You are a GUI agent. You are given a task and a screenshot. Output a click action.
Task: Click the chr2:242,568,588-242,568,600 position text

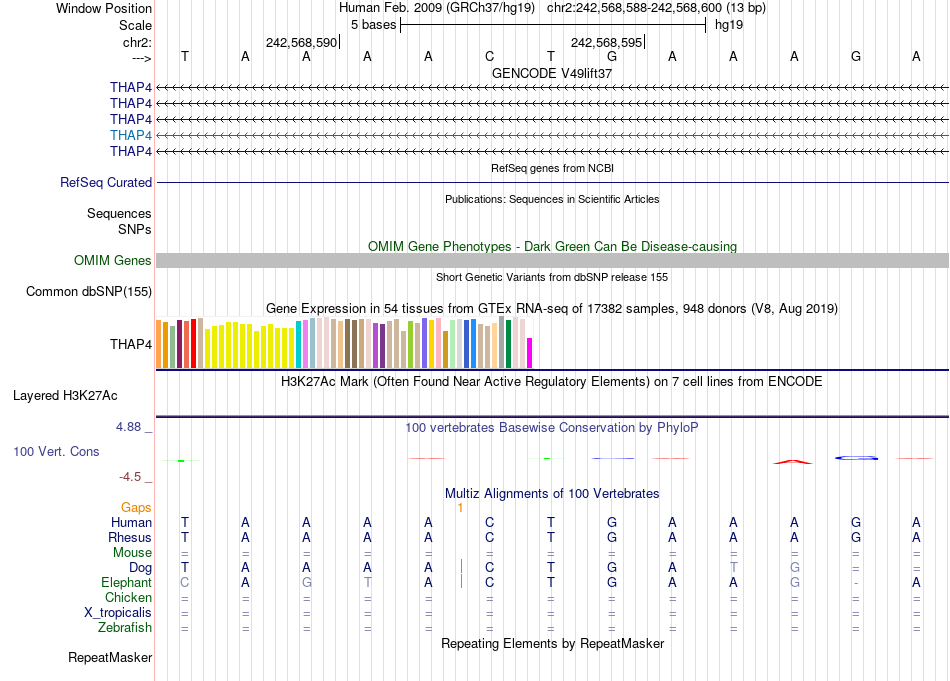pos(656,8)
